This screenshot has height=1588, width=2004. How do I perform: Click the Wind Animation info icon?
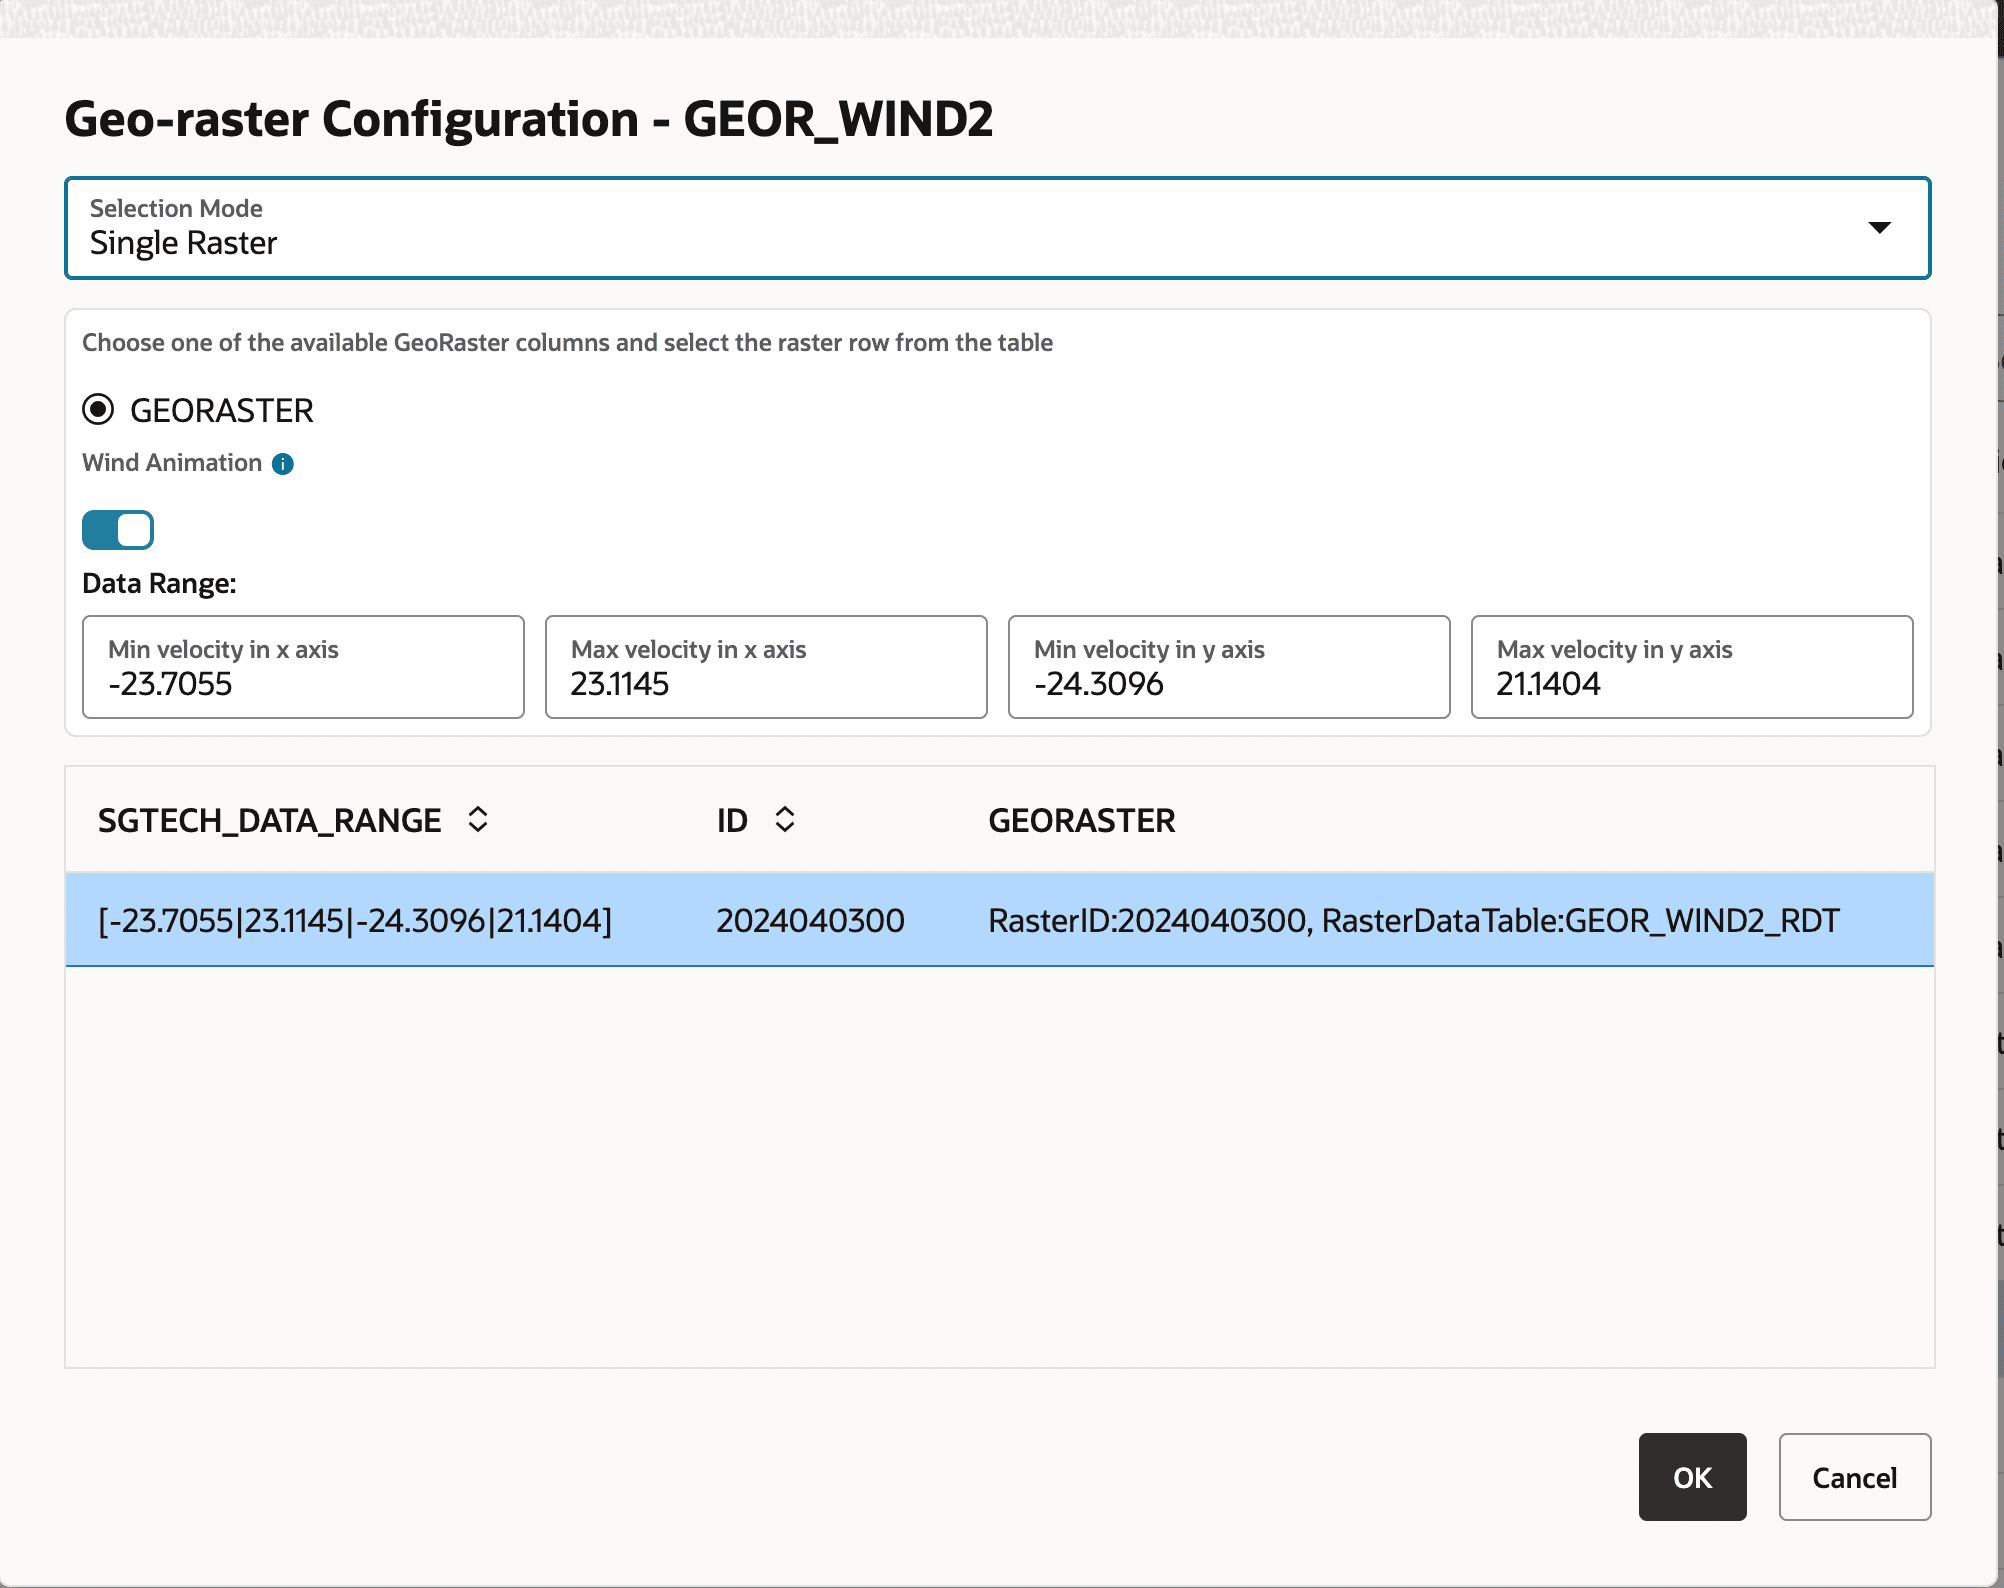283,463
